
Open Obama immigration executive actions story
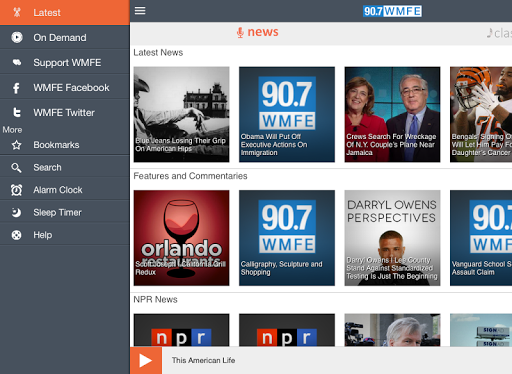[x=287, y=114]
